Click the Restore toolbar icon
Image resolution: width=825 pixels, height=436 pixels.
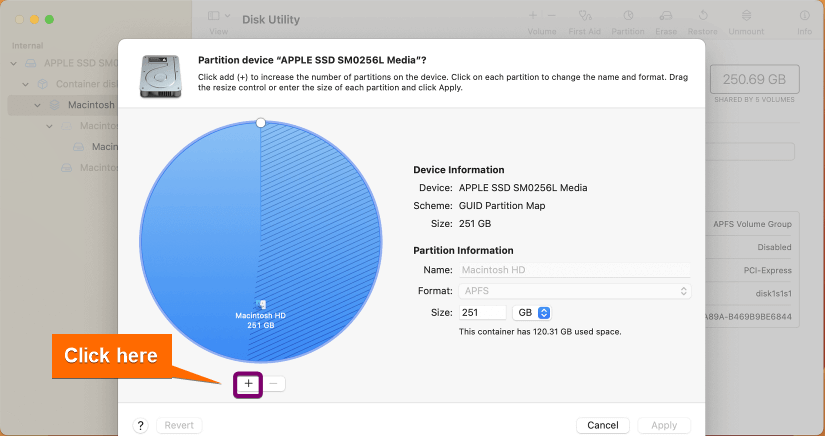coord(703,16)
